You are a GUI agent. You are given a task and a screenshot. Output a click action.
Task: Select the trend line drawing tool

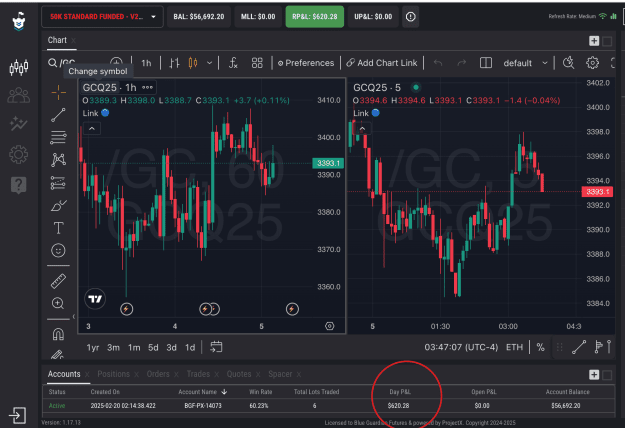pyautogui.click(x=59, y=115)
